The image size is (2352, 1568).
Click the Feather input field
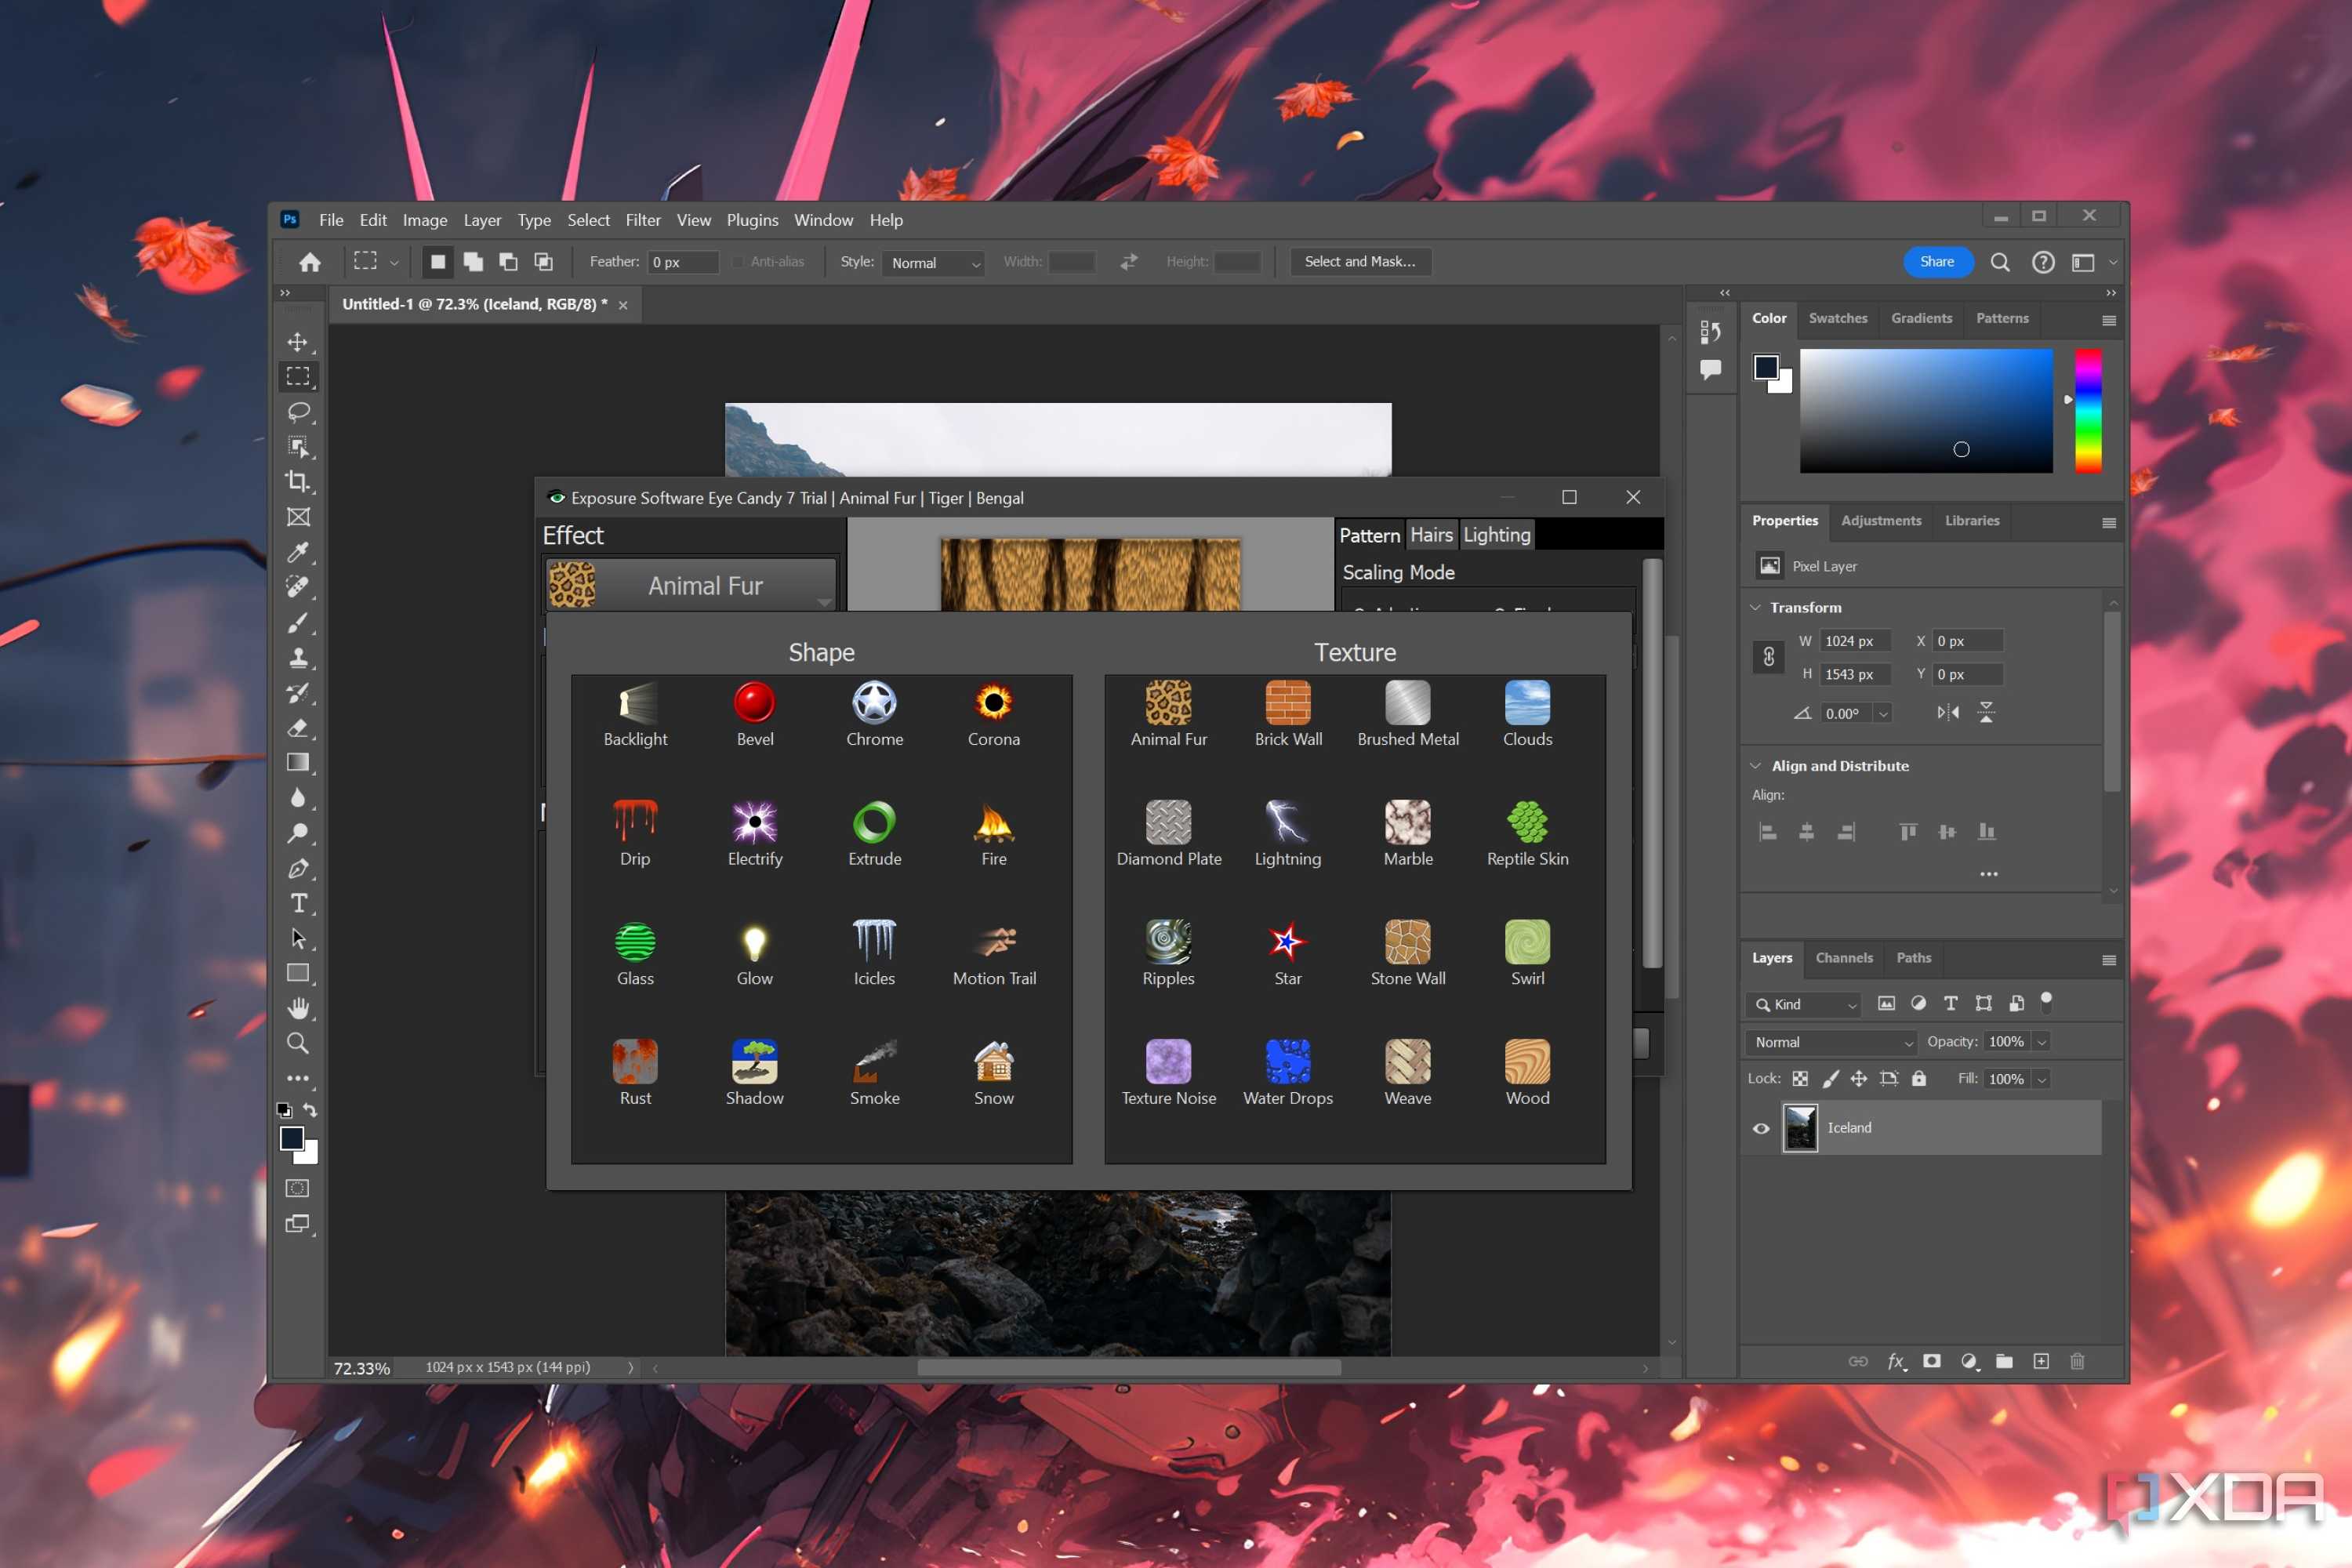(x=683, y=262)
